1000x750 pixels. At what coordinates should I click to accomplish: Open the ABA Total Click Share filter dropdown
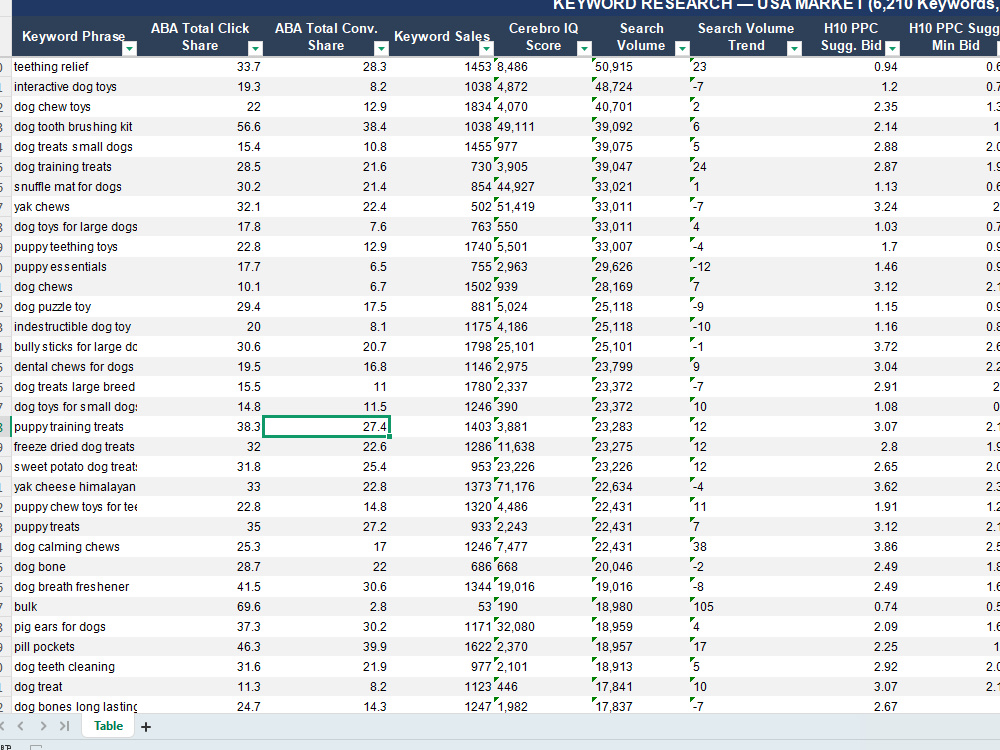pos(255,48)
